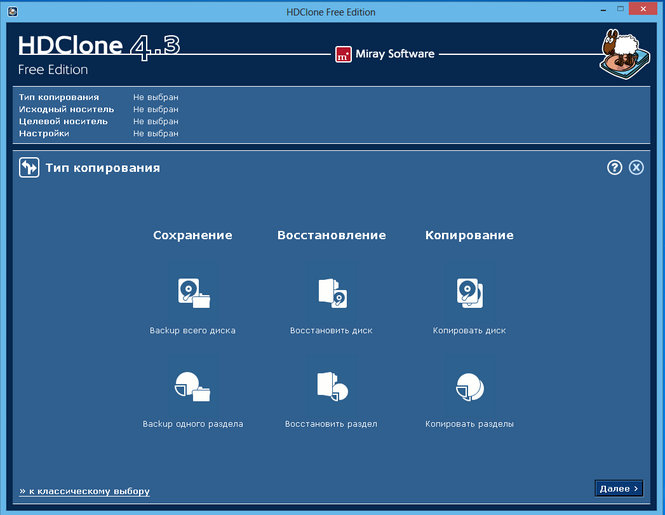The image size is (665, 515).
Task: Choose the Восстановить диск icon
Action: (332, 293)
